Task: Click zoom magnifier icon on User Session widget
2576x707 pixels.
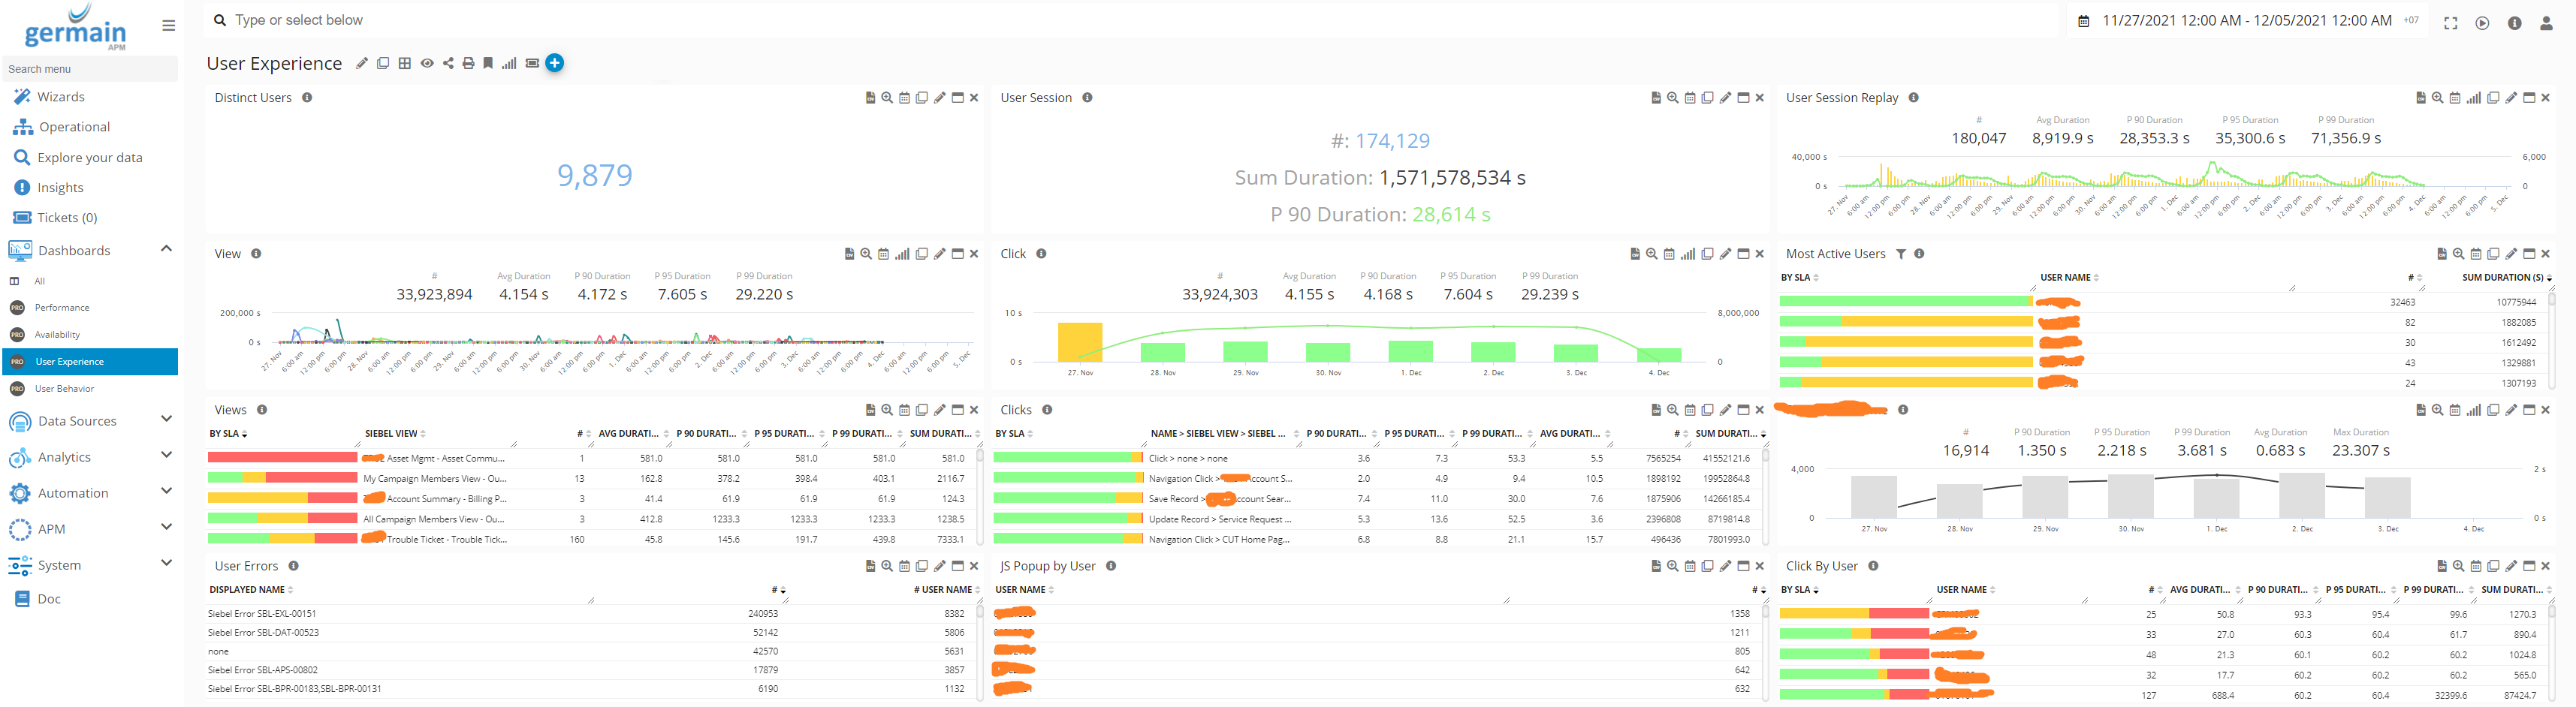Action: pyautogui.click(x=1673, y=98)
